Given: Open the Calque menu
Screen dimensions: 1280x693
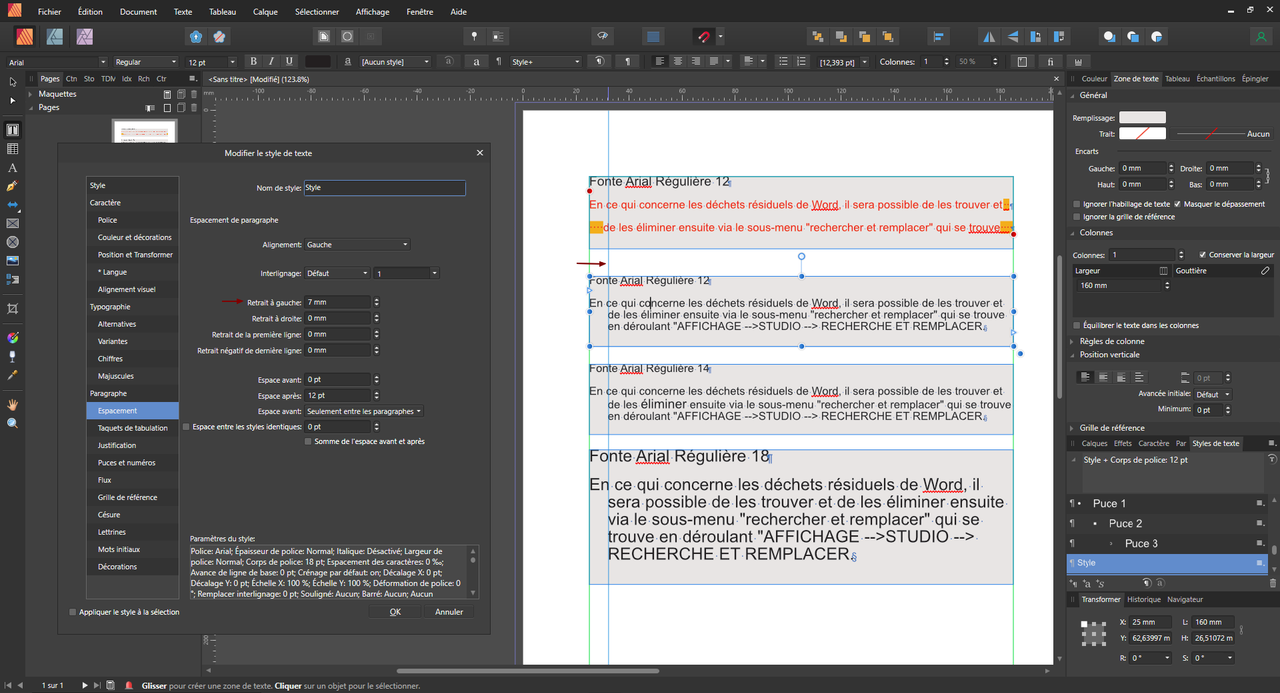Looking at the screenshot, I should (265, 12).
